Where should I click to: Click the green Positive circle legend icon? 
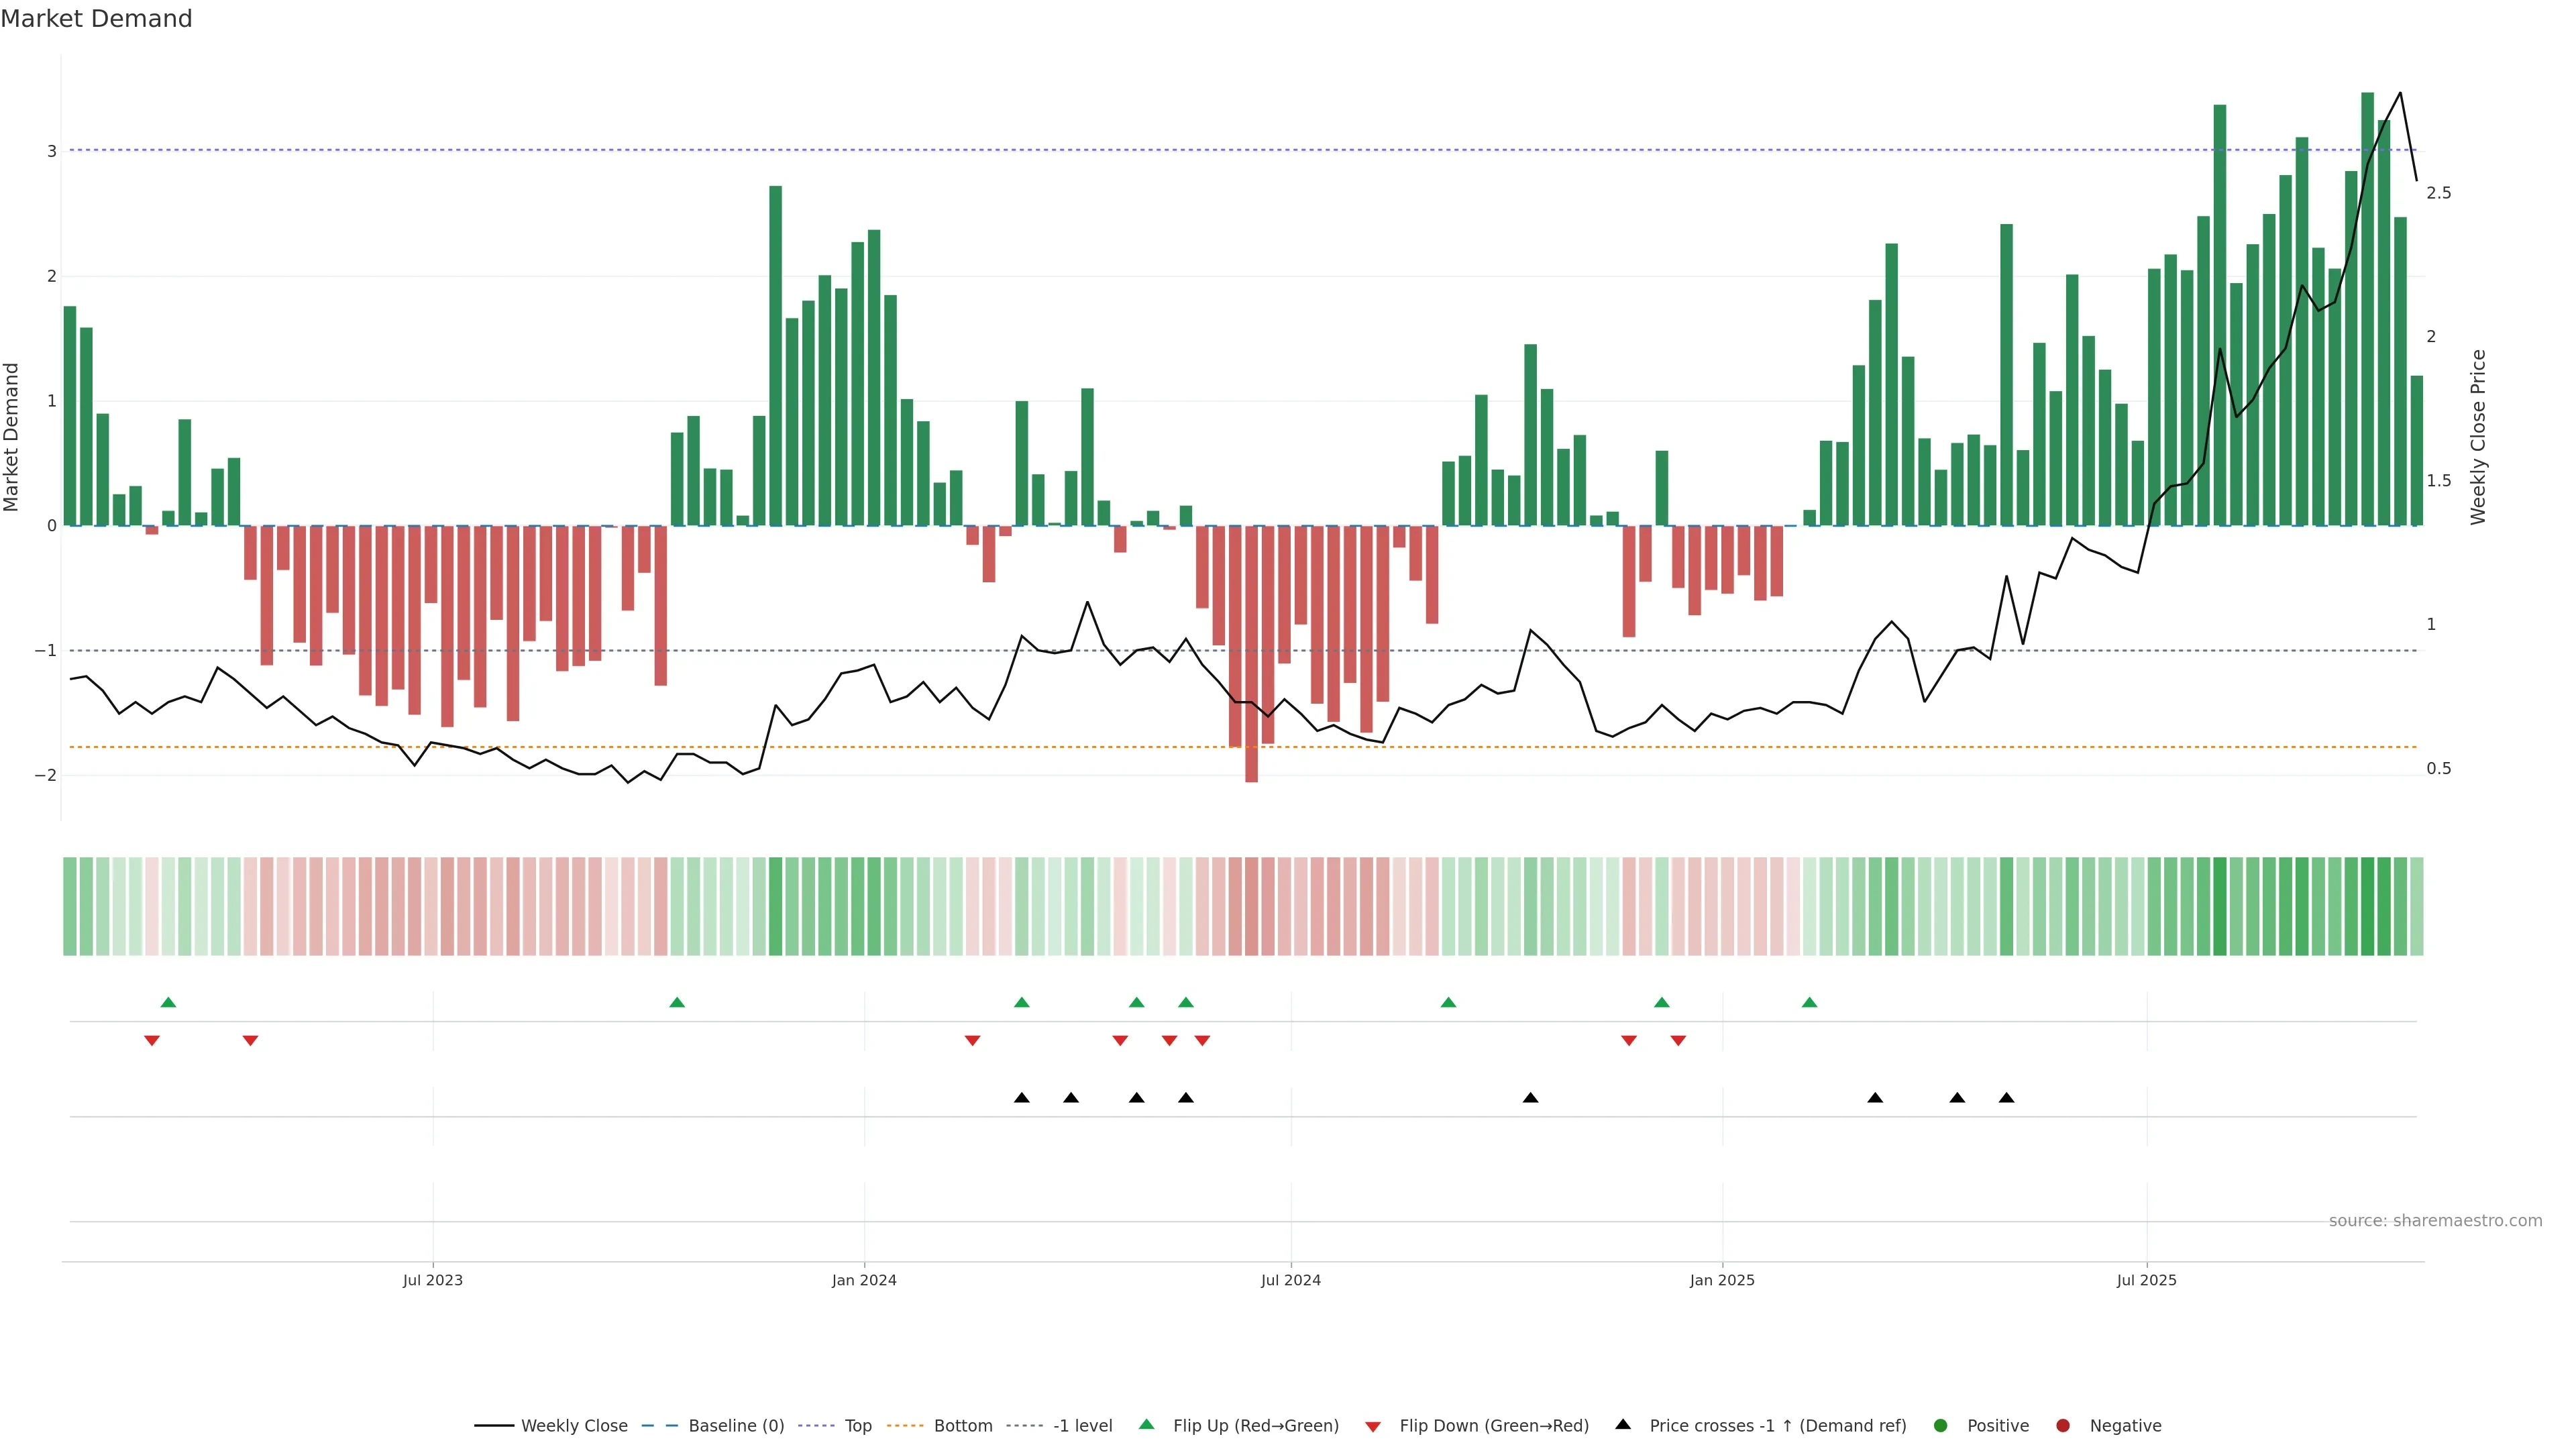coord(1941,1426)
